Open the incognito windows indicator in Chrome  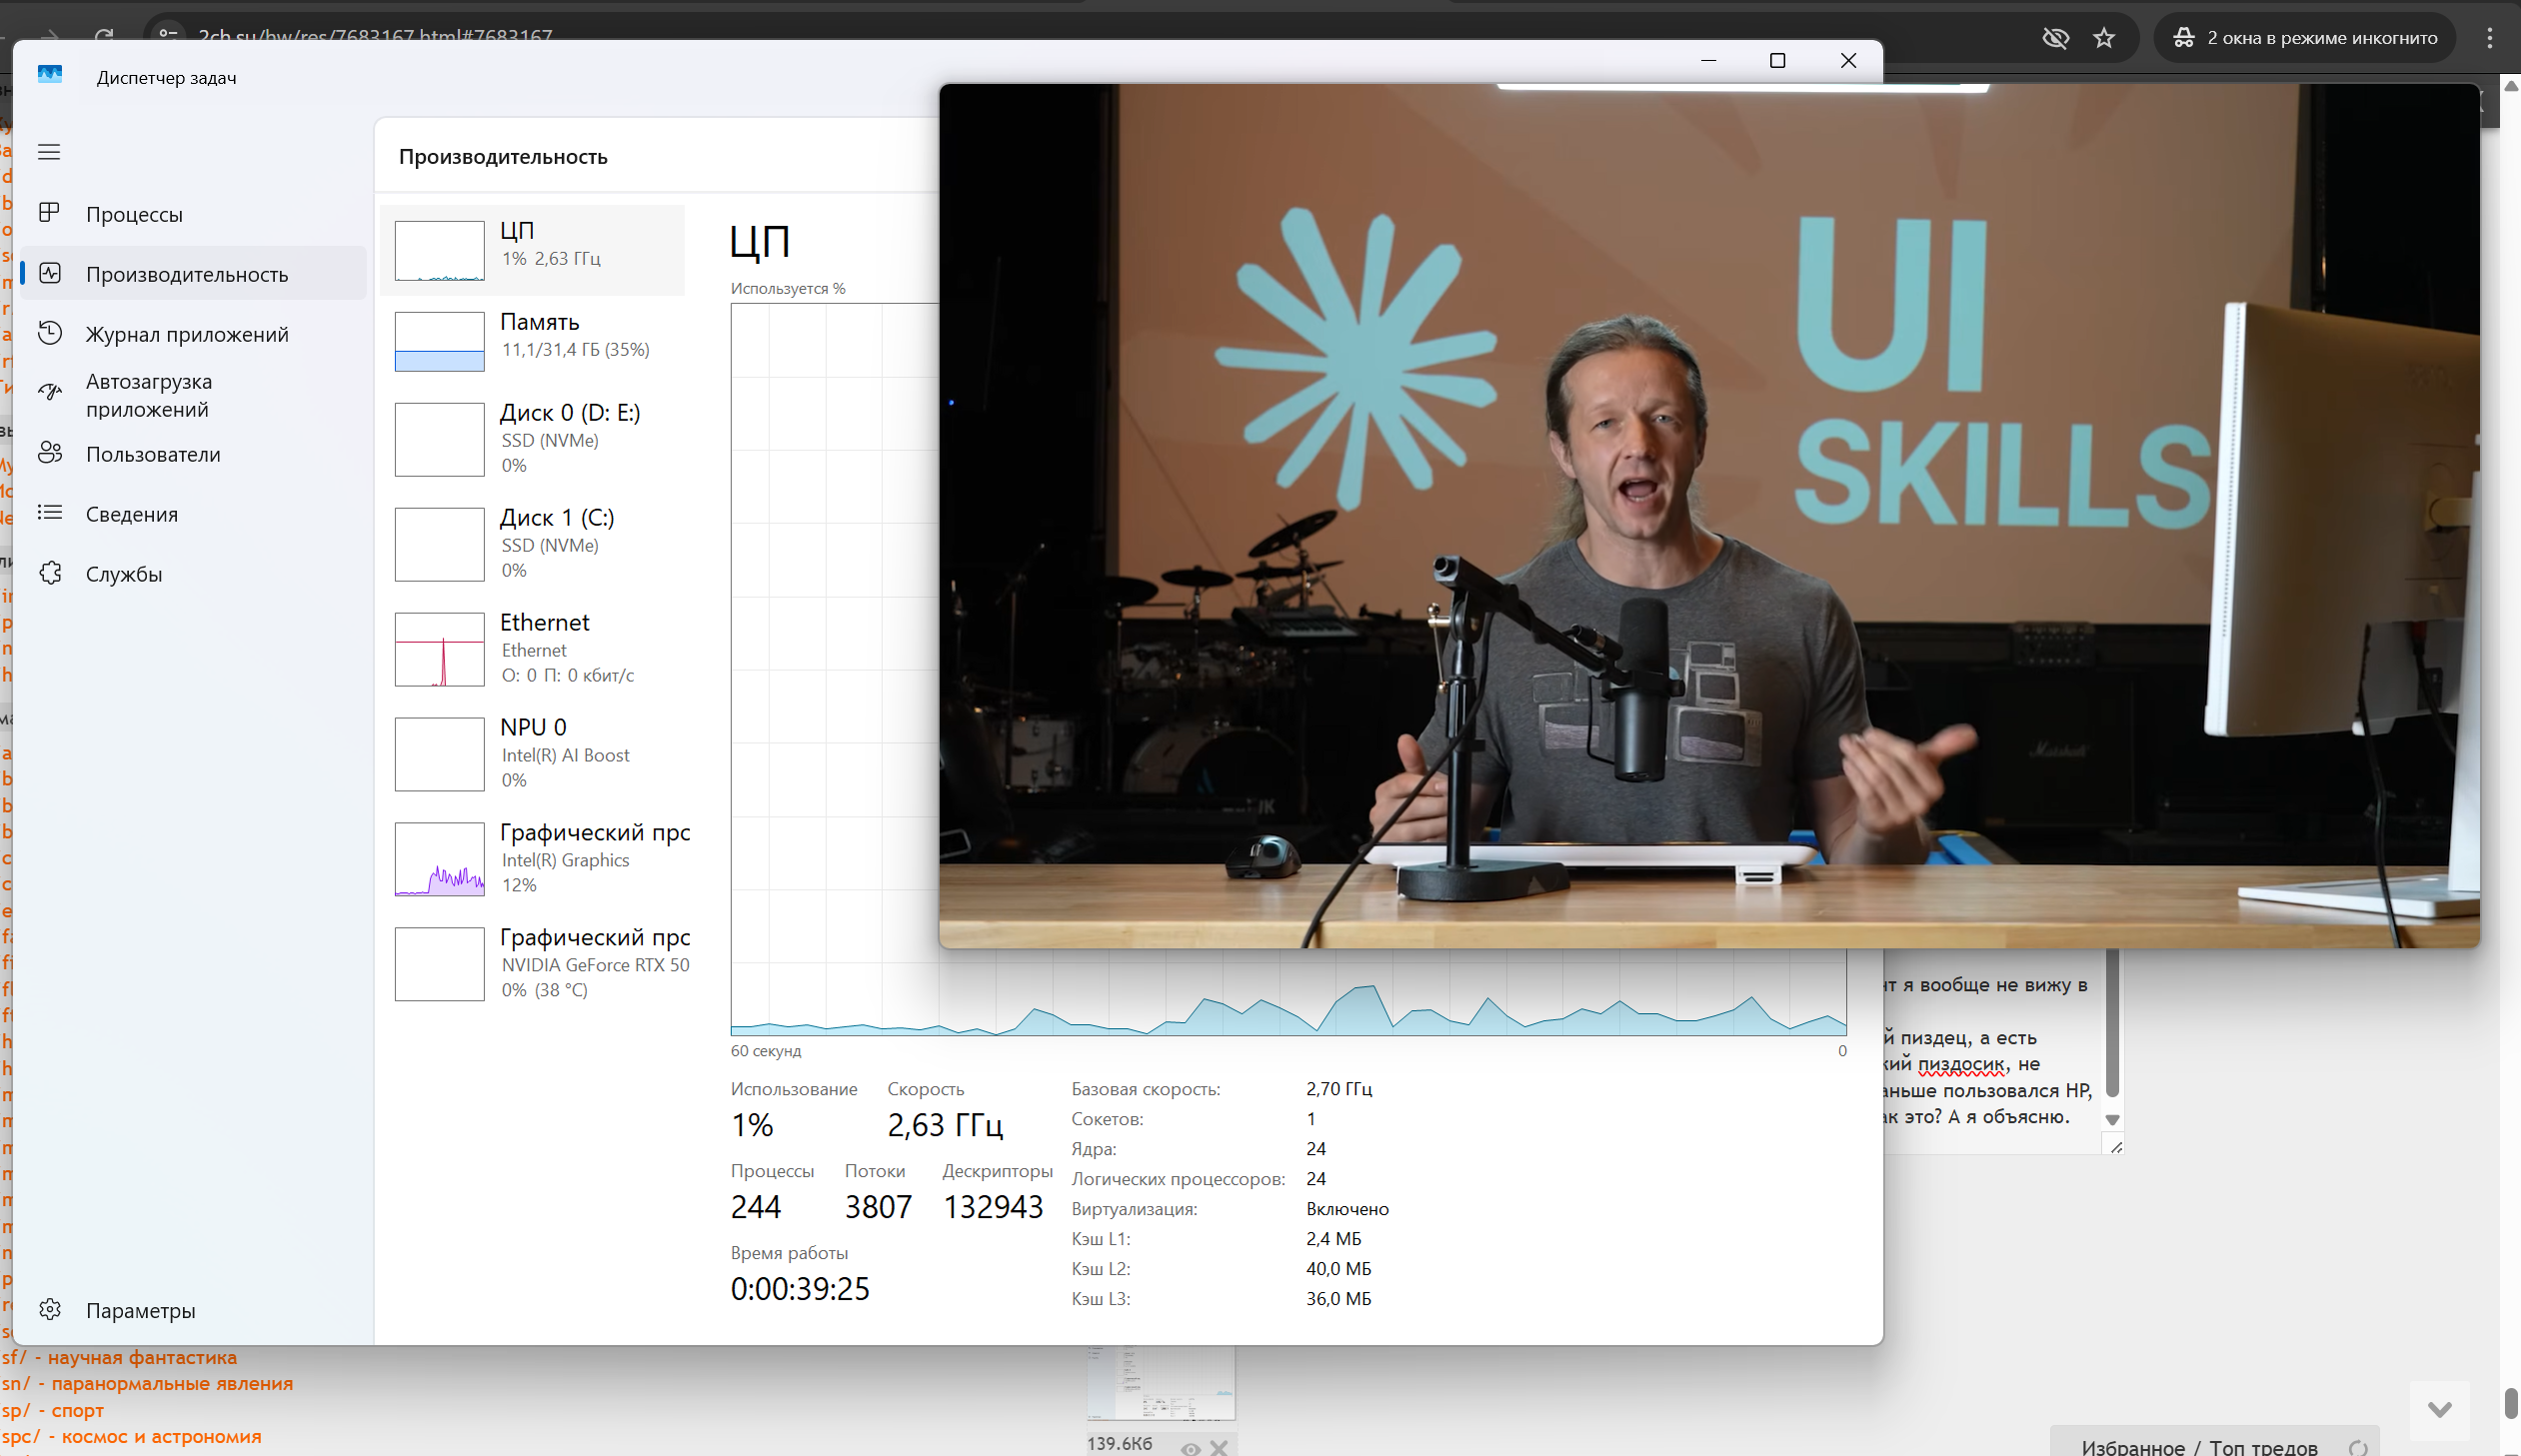tap(2304, 38)
